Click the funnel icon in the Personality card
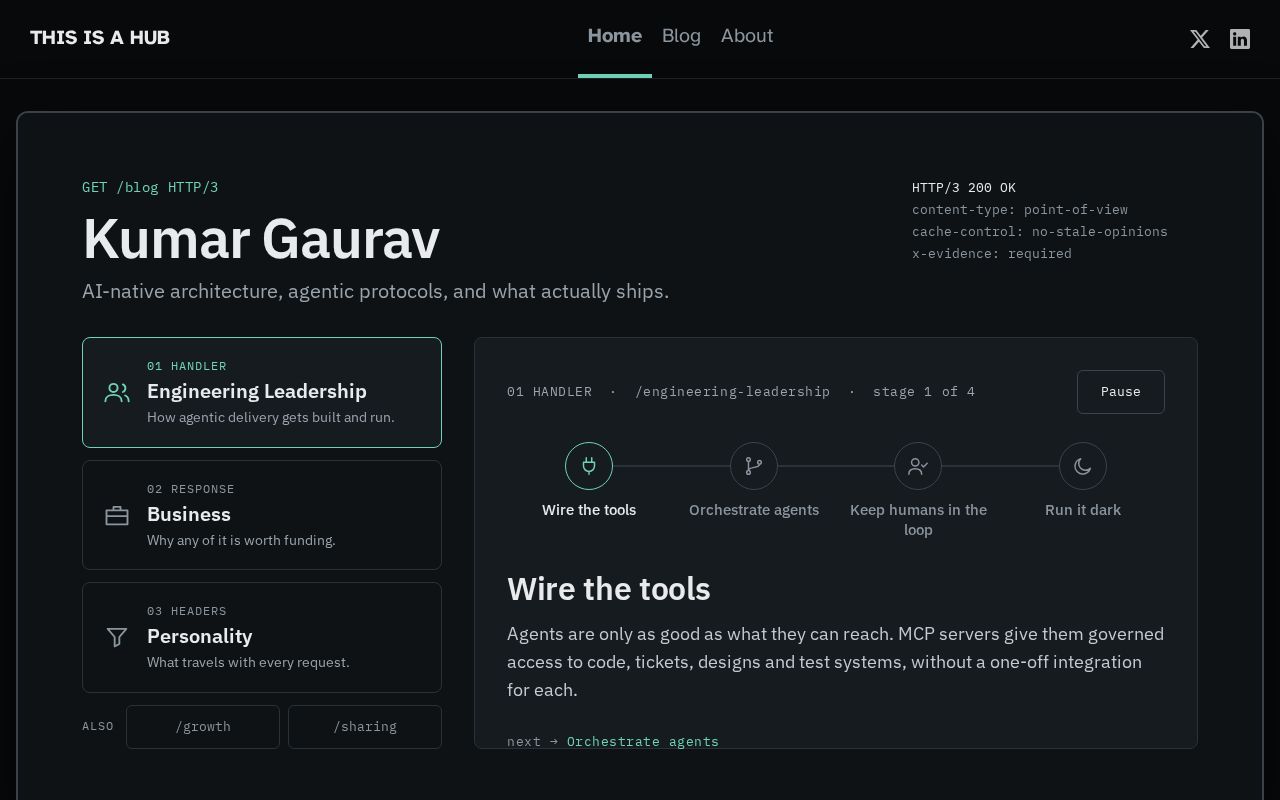Screen dimensions: 1280x800 point(117,637)
